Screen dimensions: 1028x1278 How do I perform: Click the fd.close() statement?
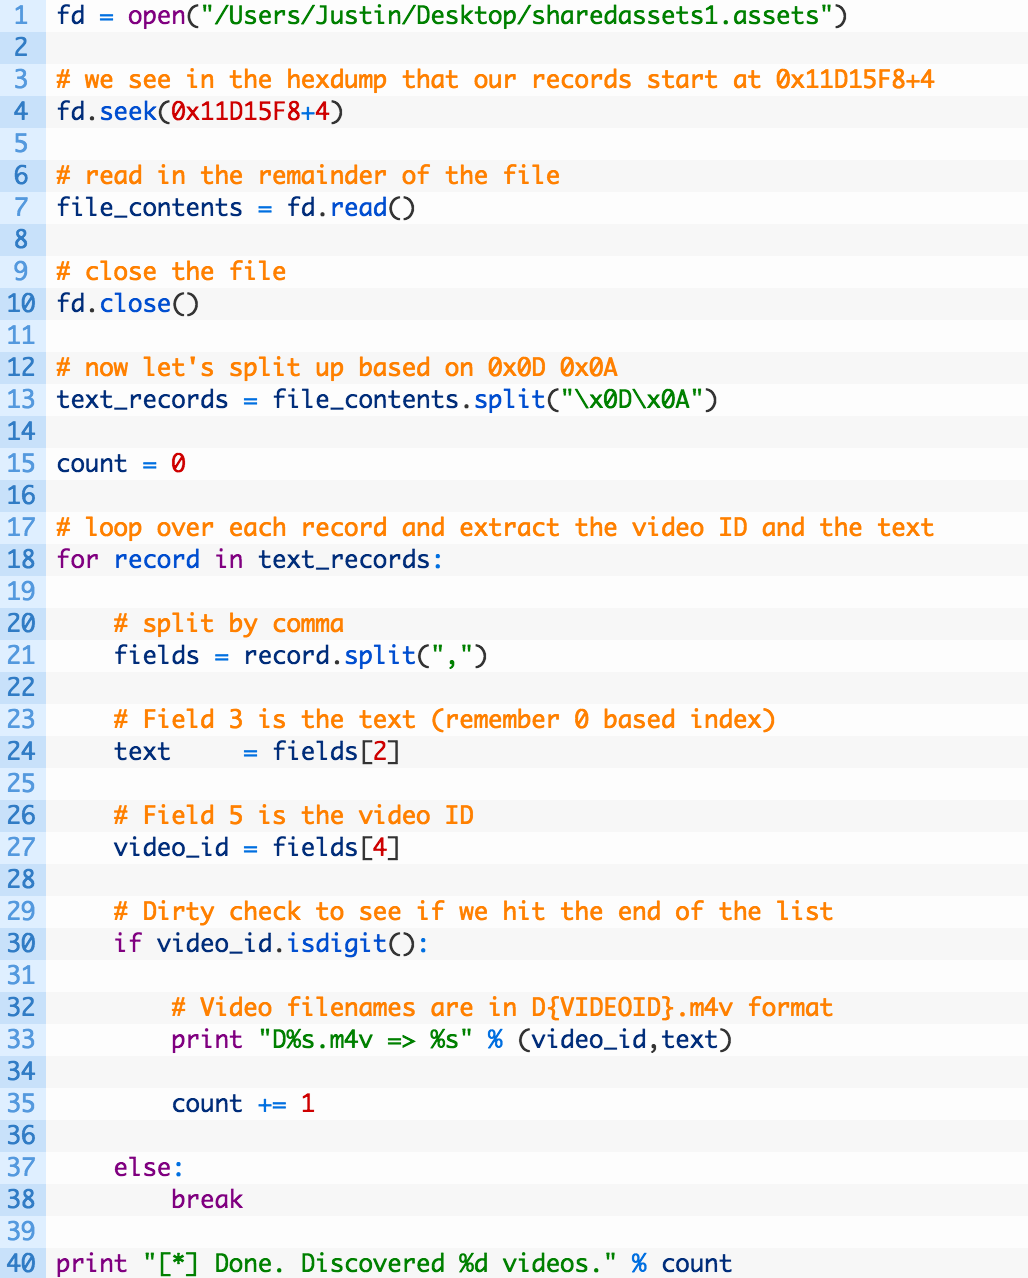tap(128, 304)
